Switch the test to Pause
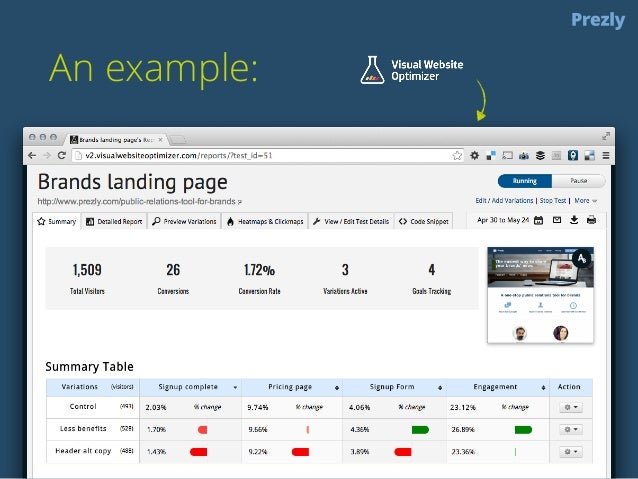The height and width of the screenshot is (479, 638). [x=579, y=181]
